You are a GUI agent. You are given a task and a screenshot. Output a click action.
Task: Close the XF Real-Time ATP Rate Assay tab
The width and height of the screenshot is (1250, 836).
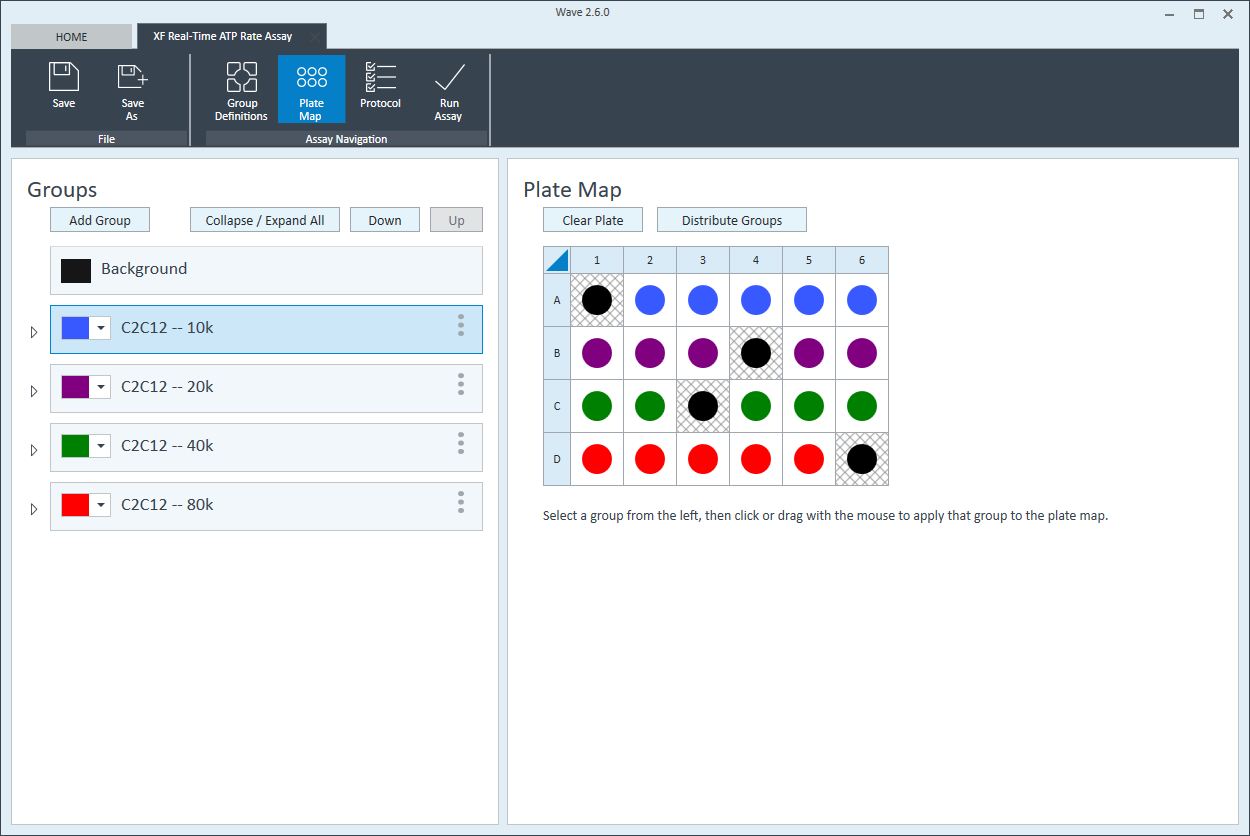[314, 37]
